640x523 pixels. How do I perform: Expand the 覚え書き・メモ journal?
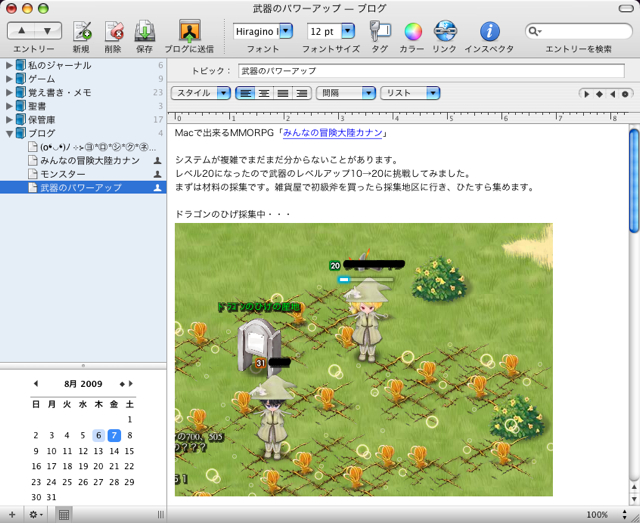point(9,93)
